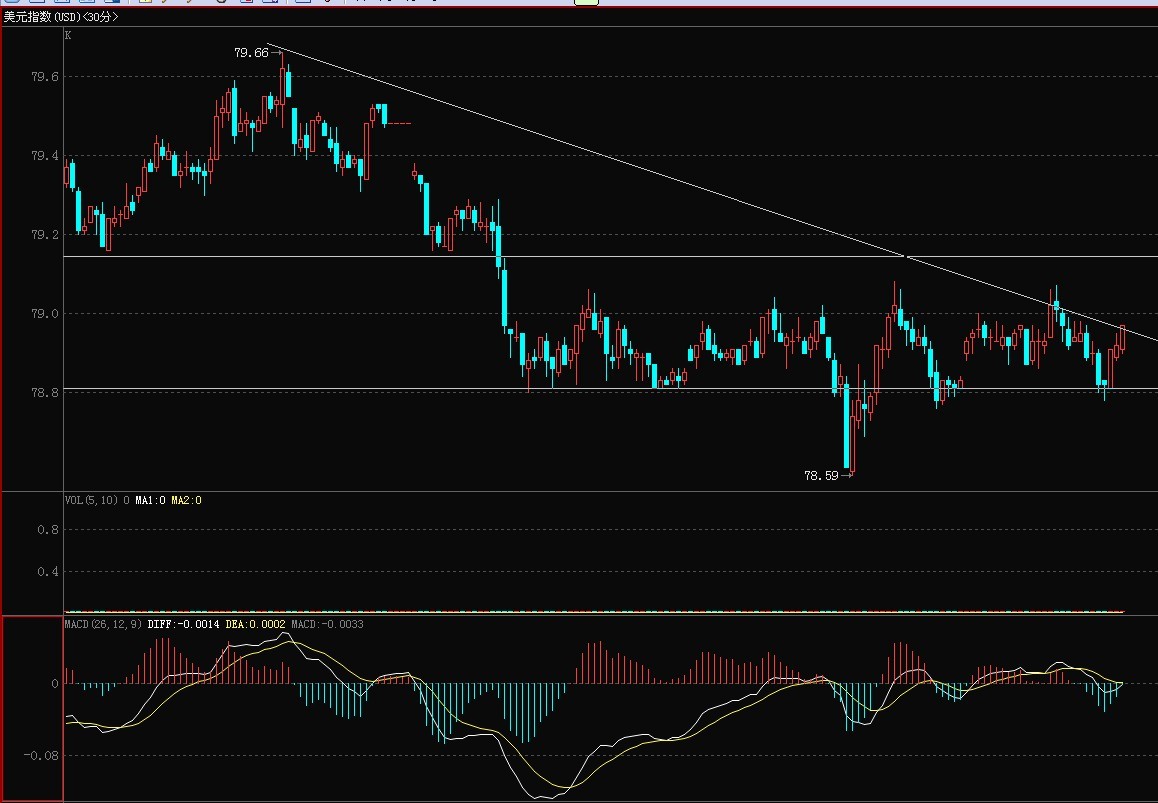Click the 79.0 price axis label
1158x803 pixels.
[45, 314]
